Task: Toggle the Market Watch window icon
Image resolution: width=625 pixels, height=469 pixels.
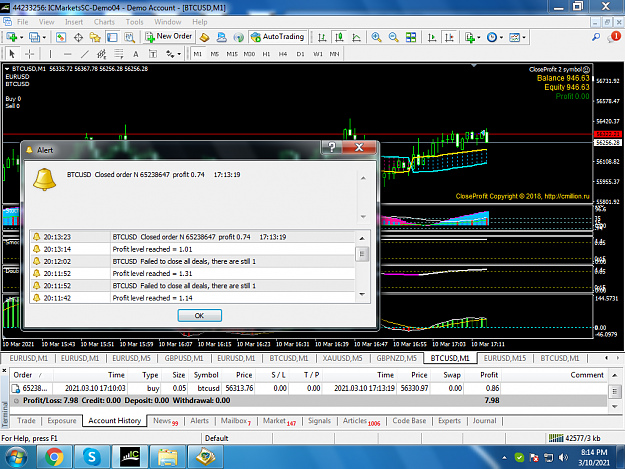Action: (x=61, y=37)
